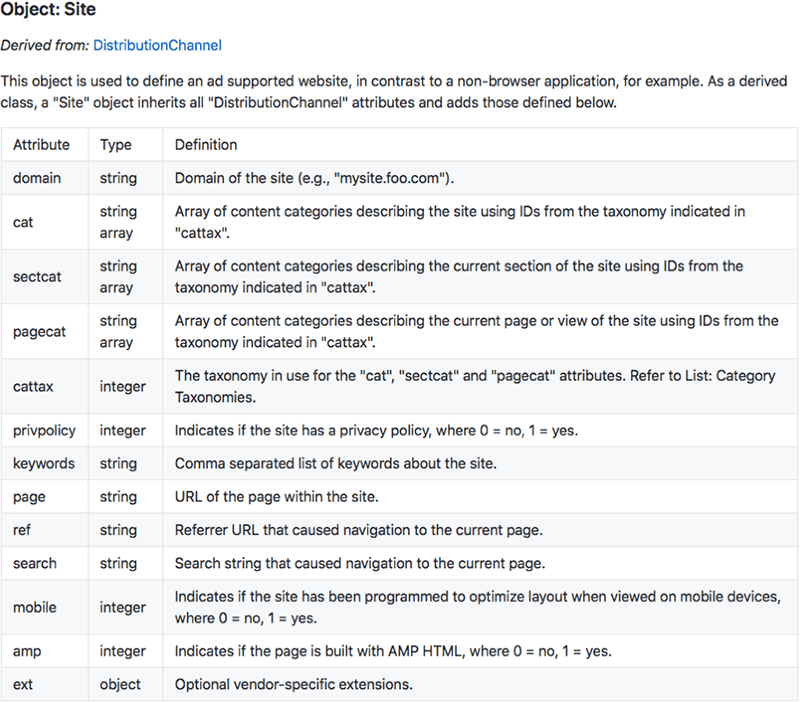Image resolution: width=800 pixels, height=702 pixels.
Task: Click the pagecat attribute name
Action: click(40, 332)
